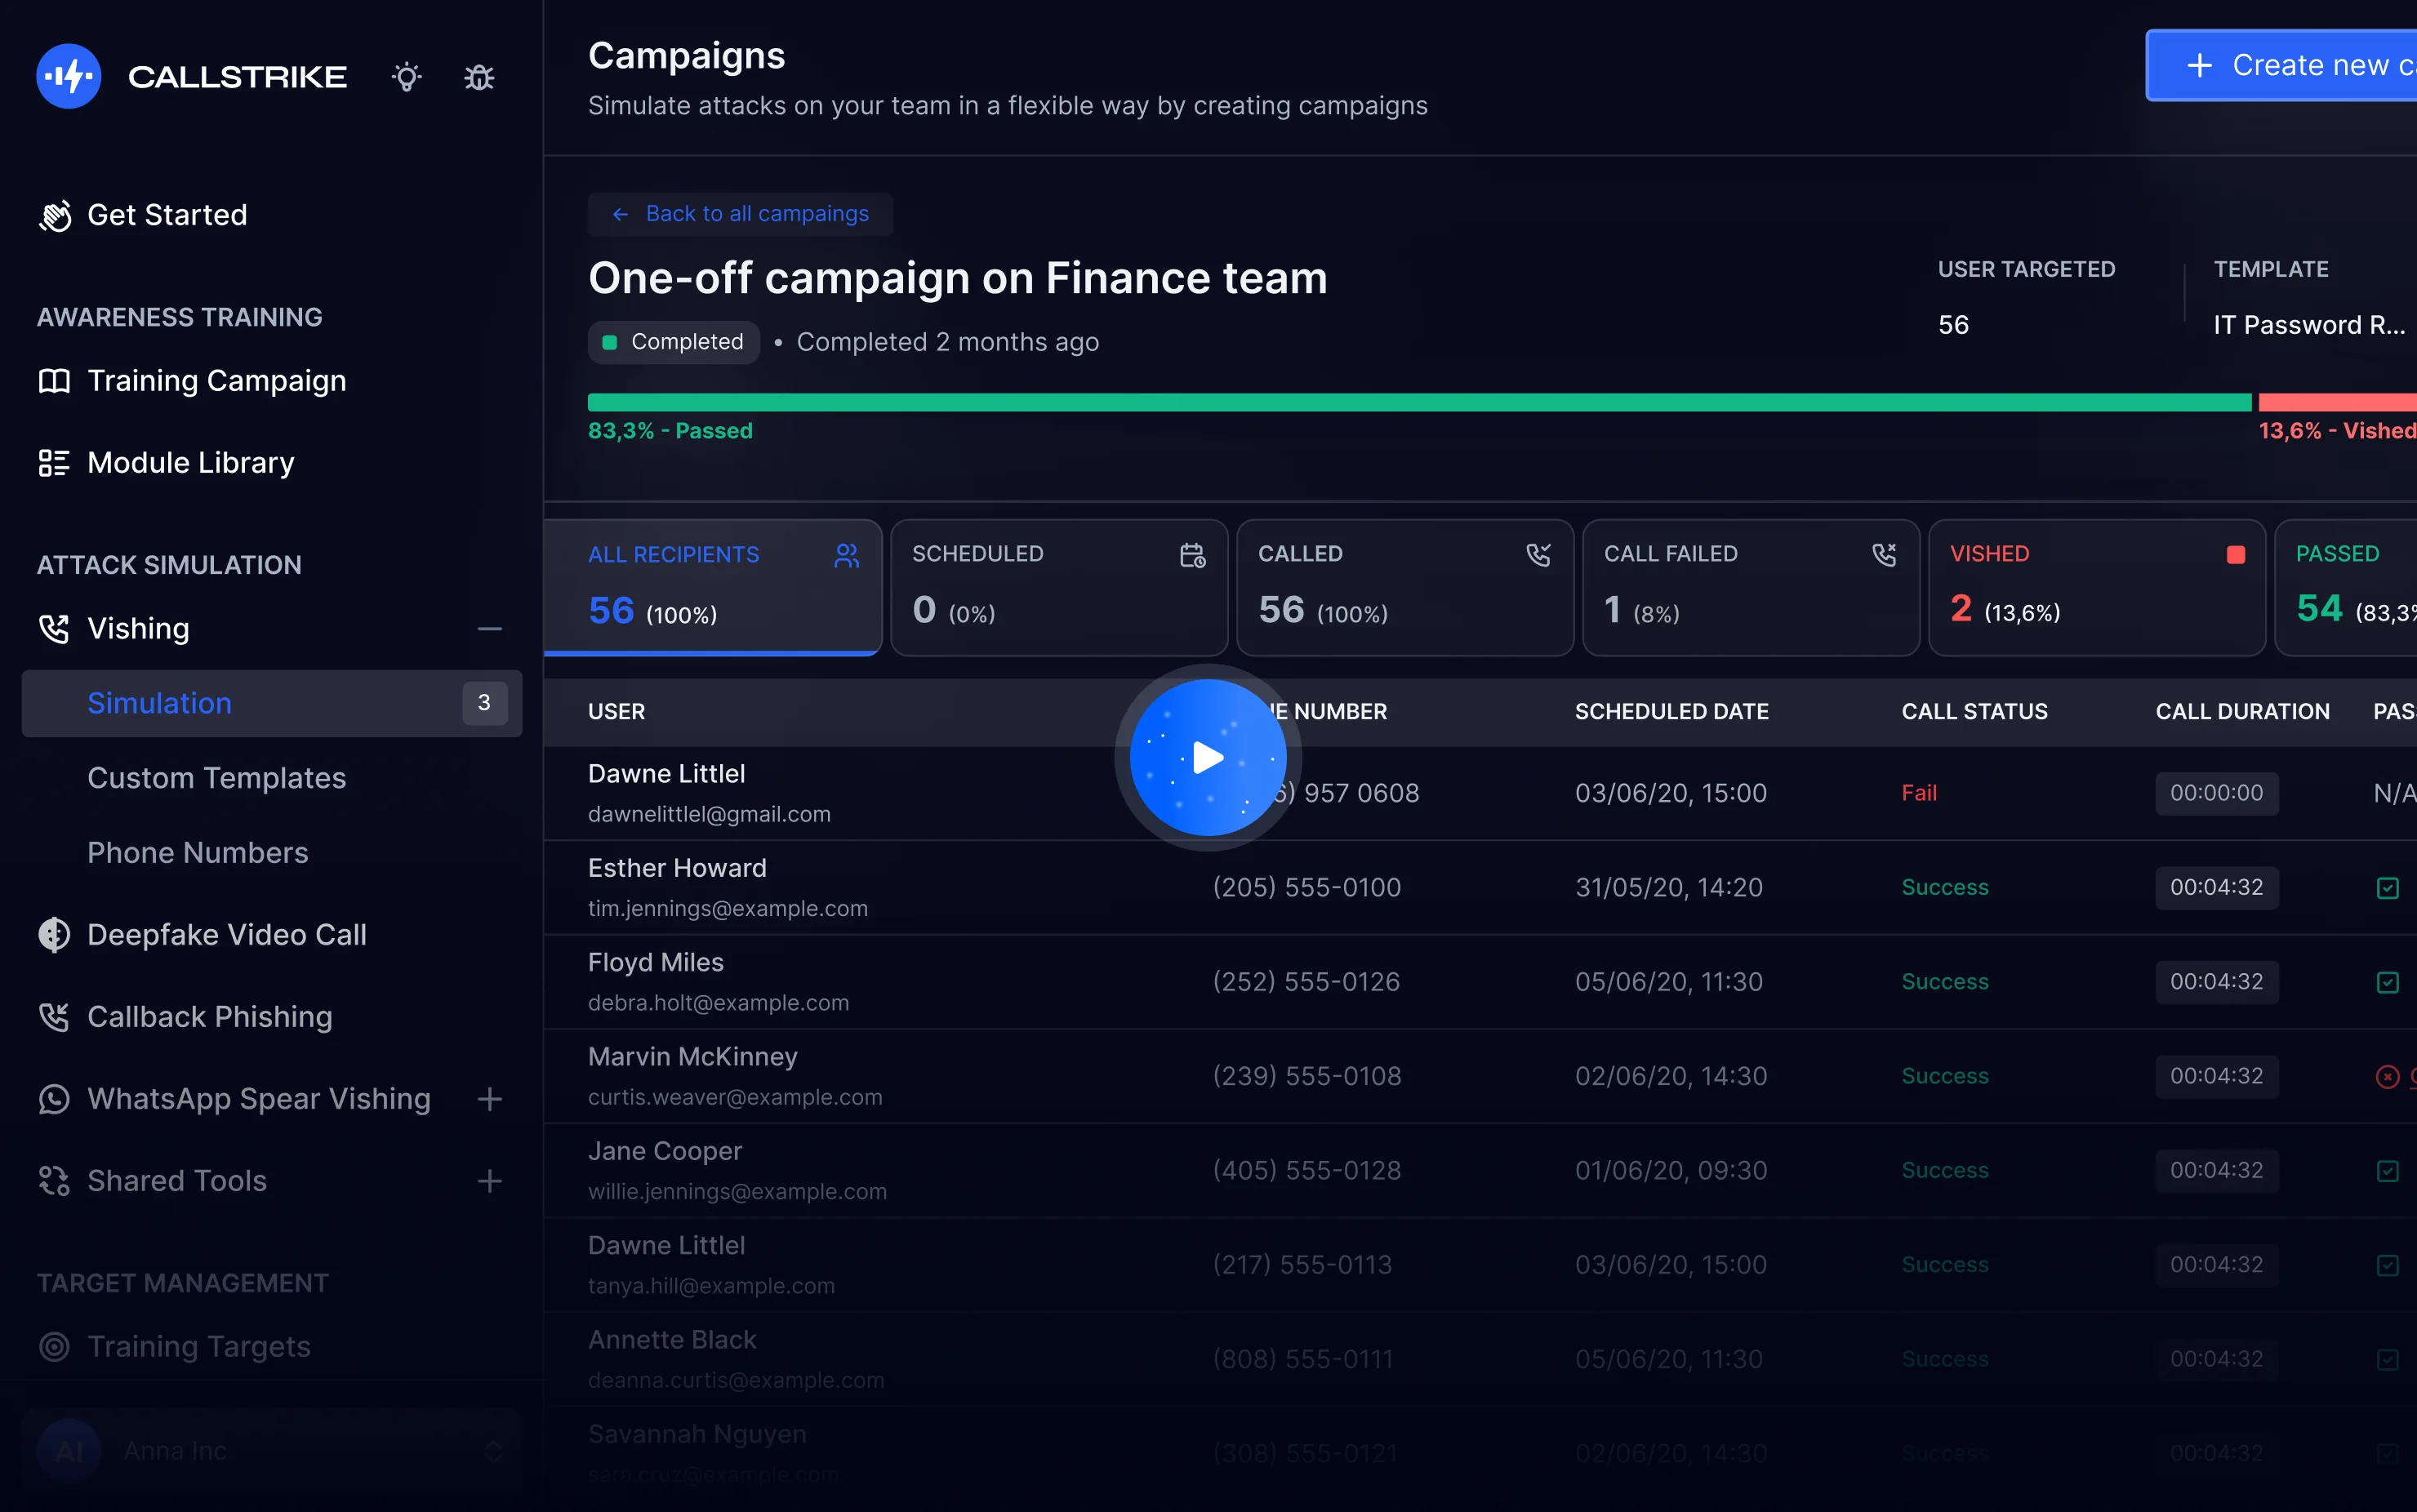Click the lightbulb icon in the top header
Viewport: 2417px width, 1512px height.
coord(406,76)
